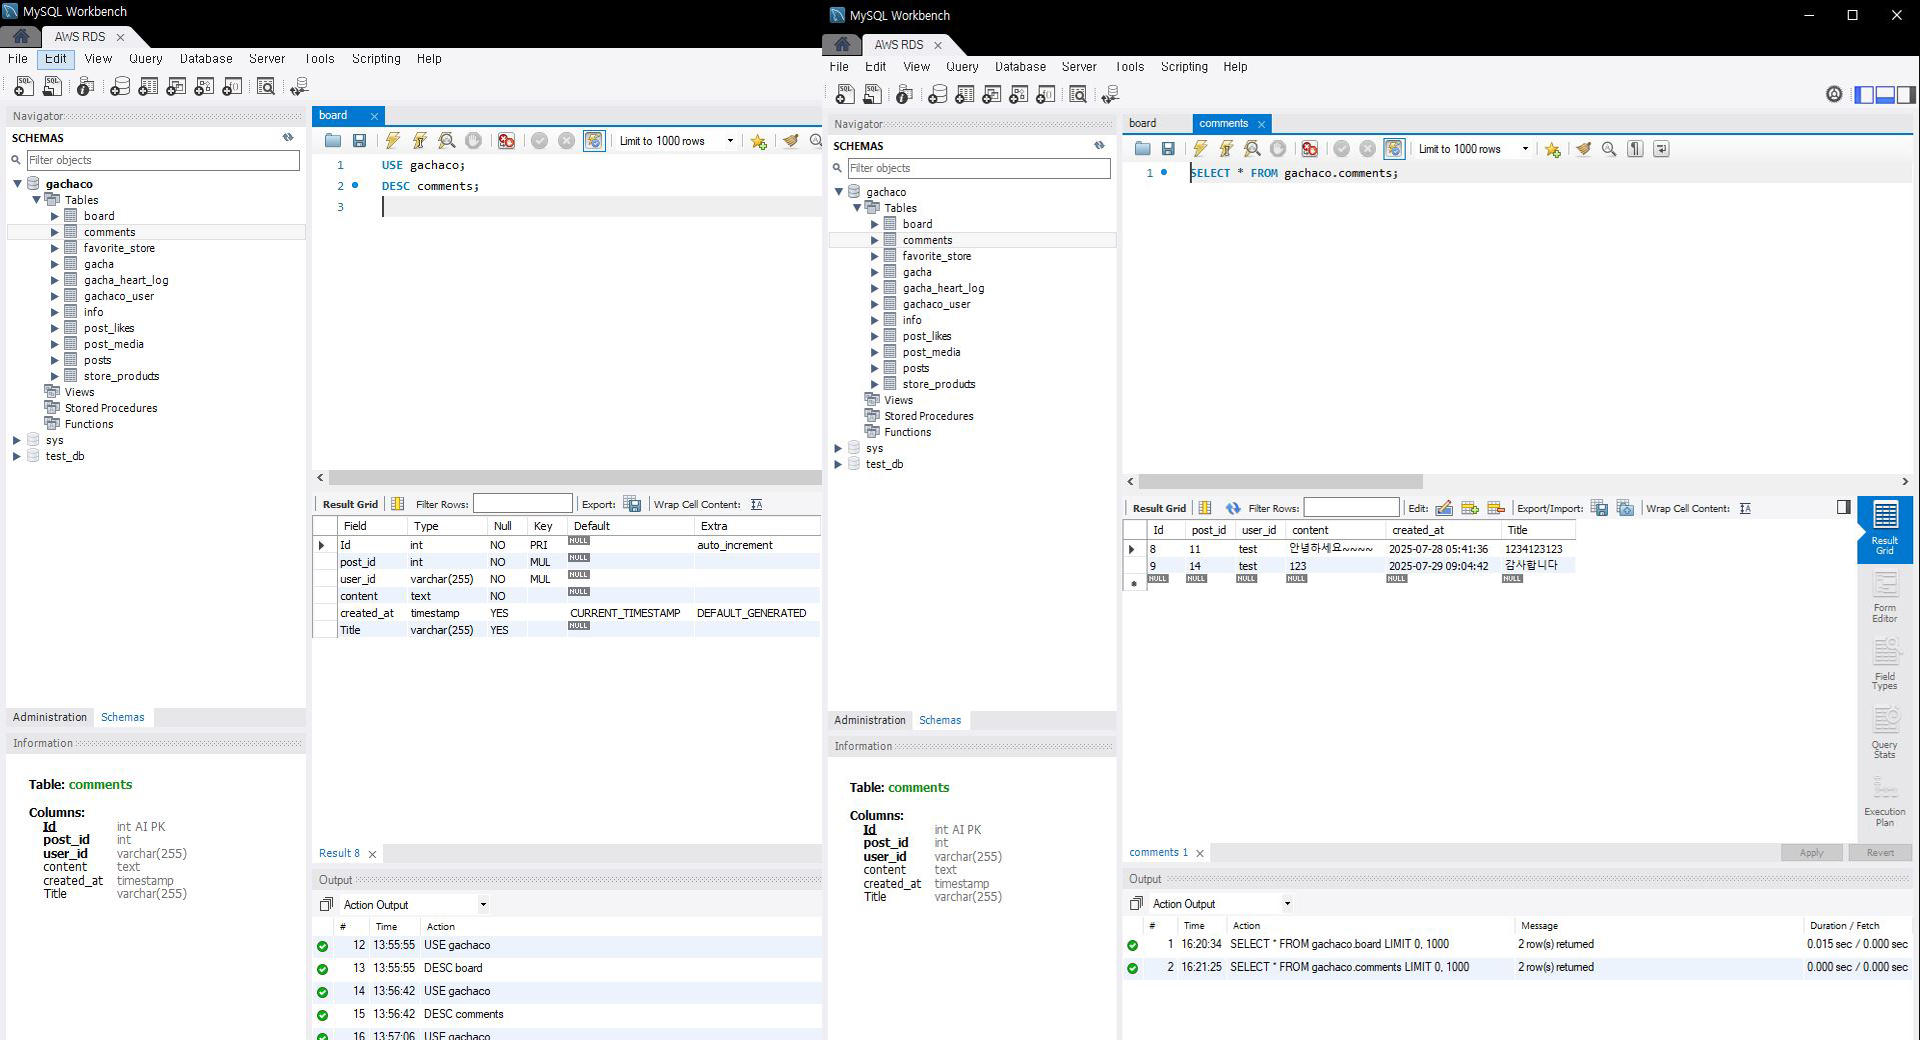Open Scripting menu in right window
1920x1040 pixels.
(1184, 67)
